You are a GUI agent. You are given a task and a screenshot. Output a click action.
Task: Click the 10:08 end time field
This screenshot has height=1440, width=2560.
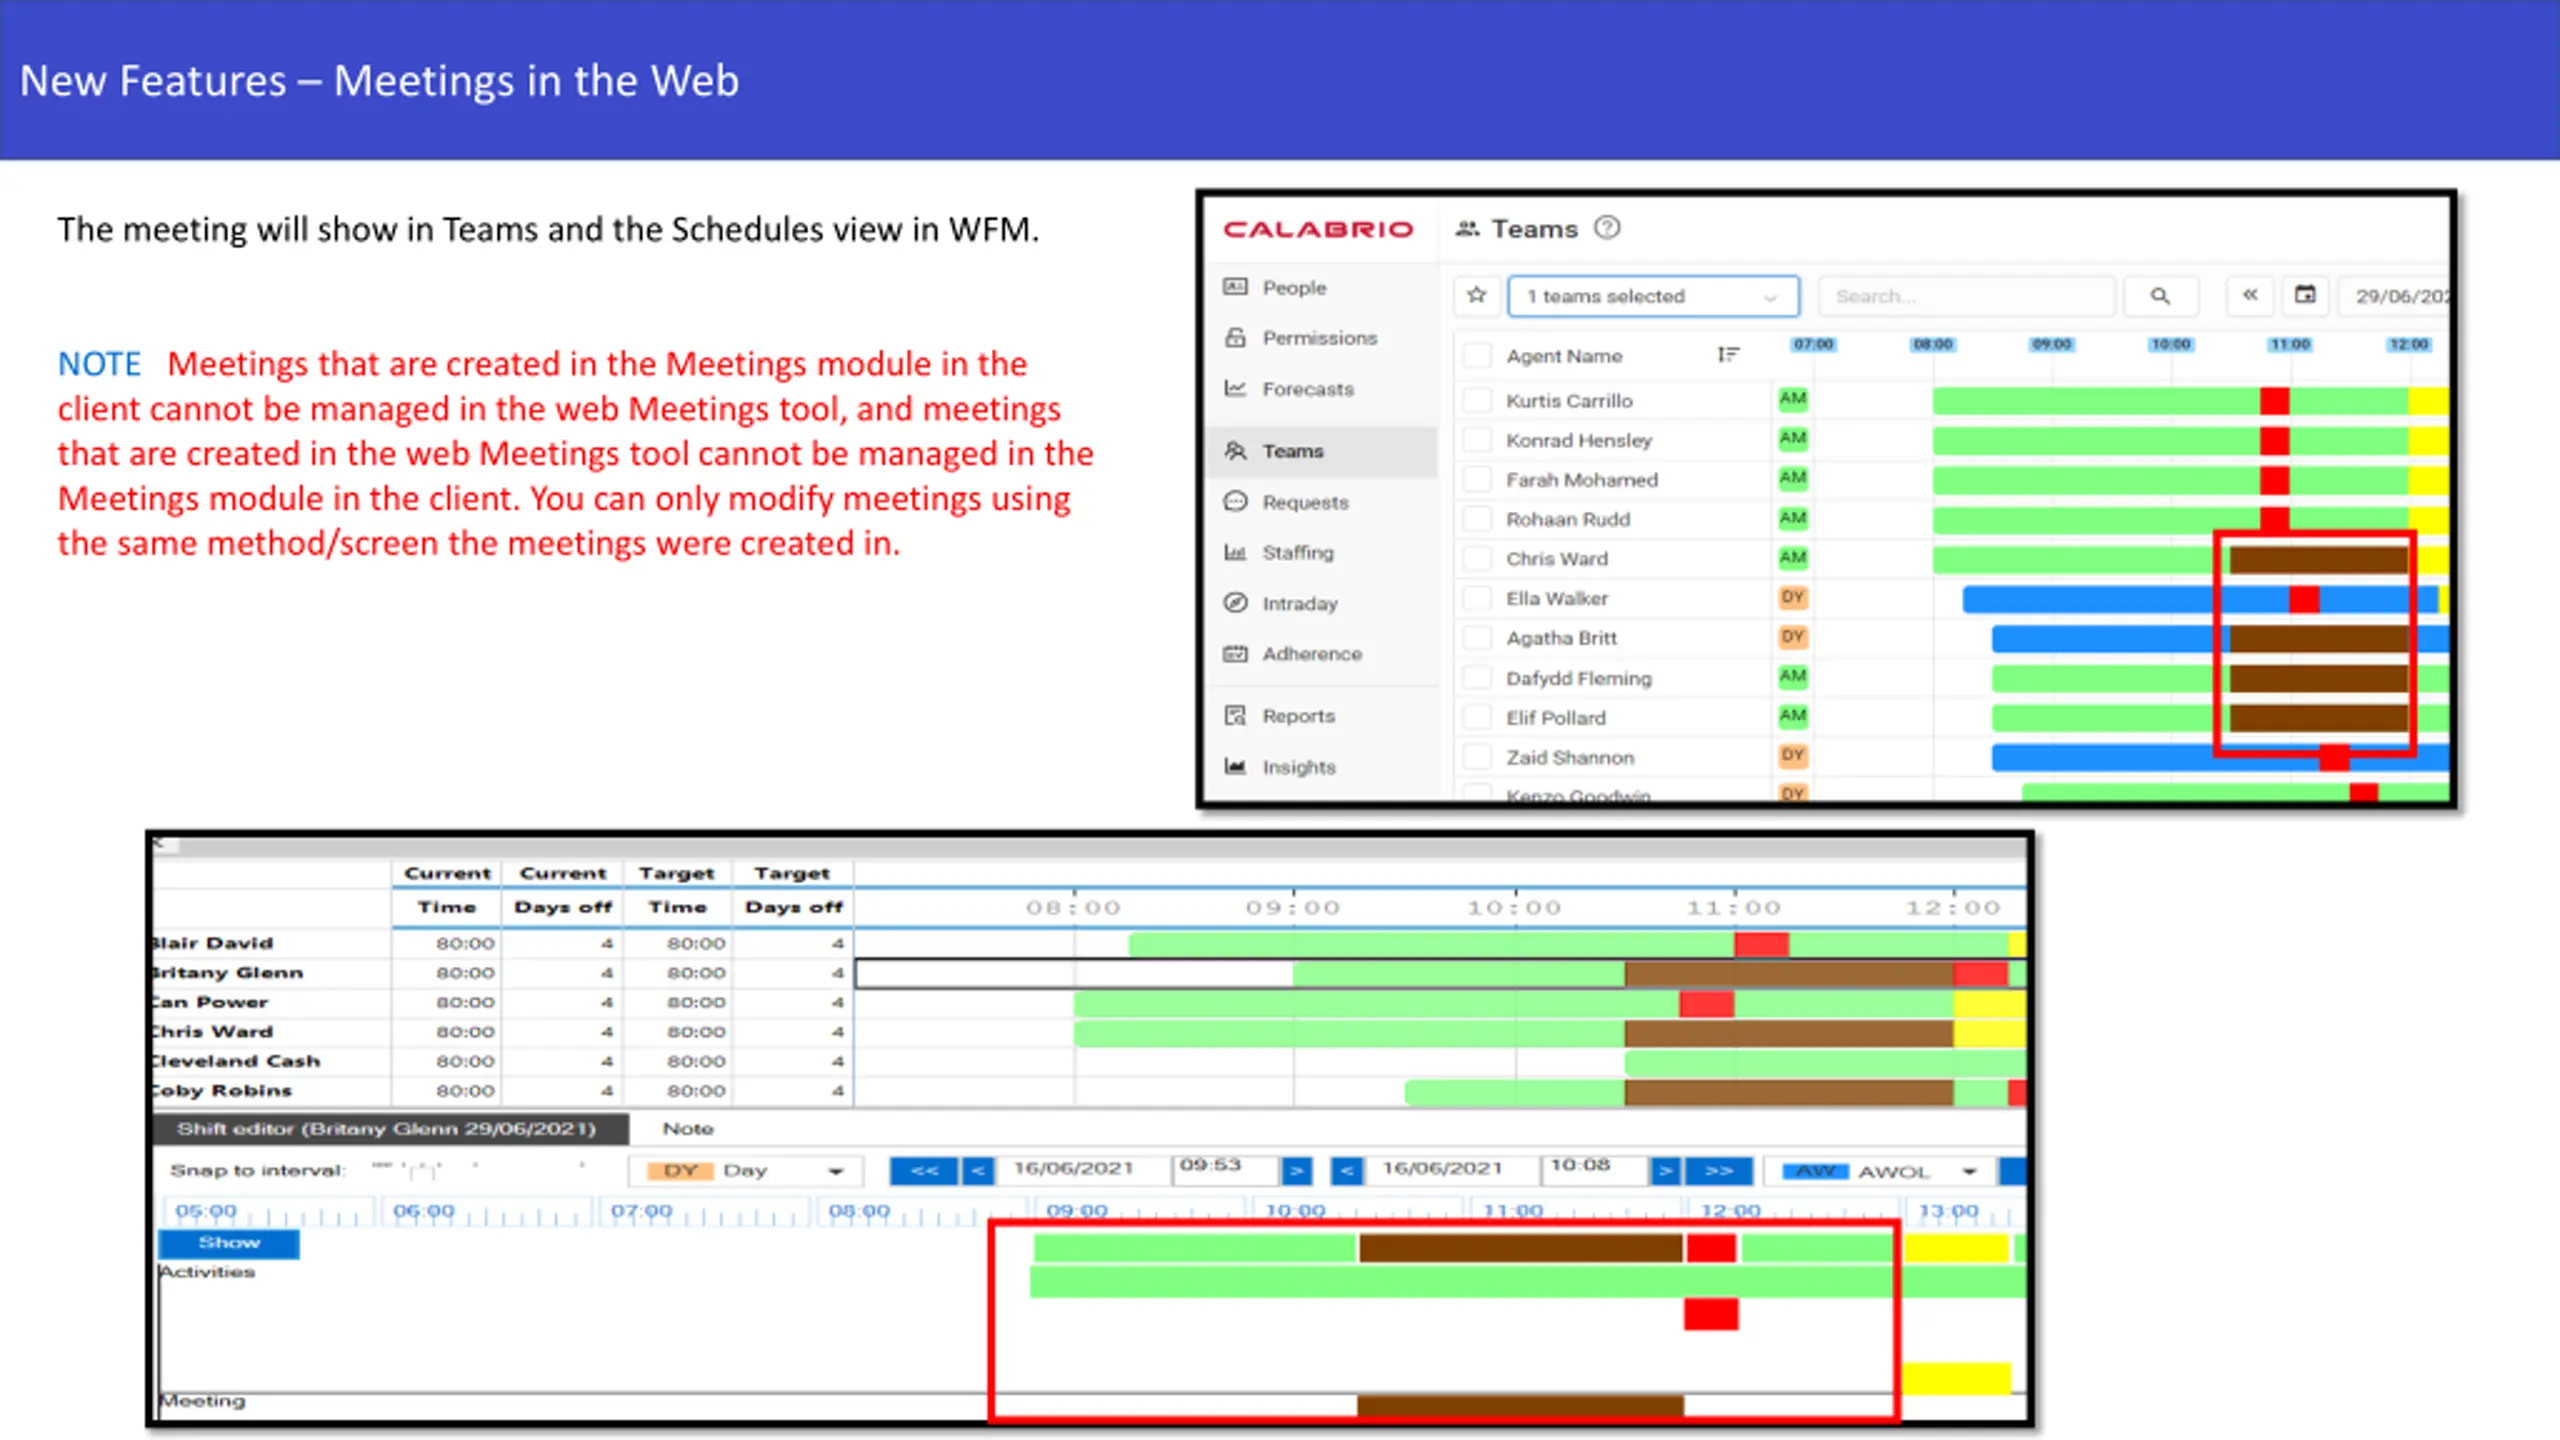pos(1595,1169)
